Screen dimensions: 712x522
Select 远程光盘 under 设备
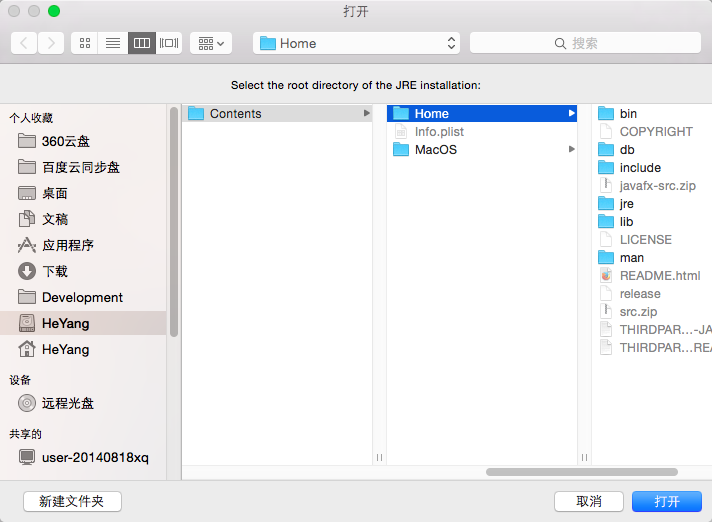click(83, 403)
